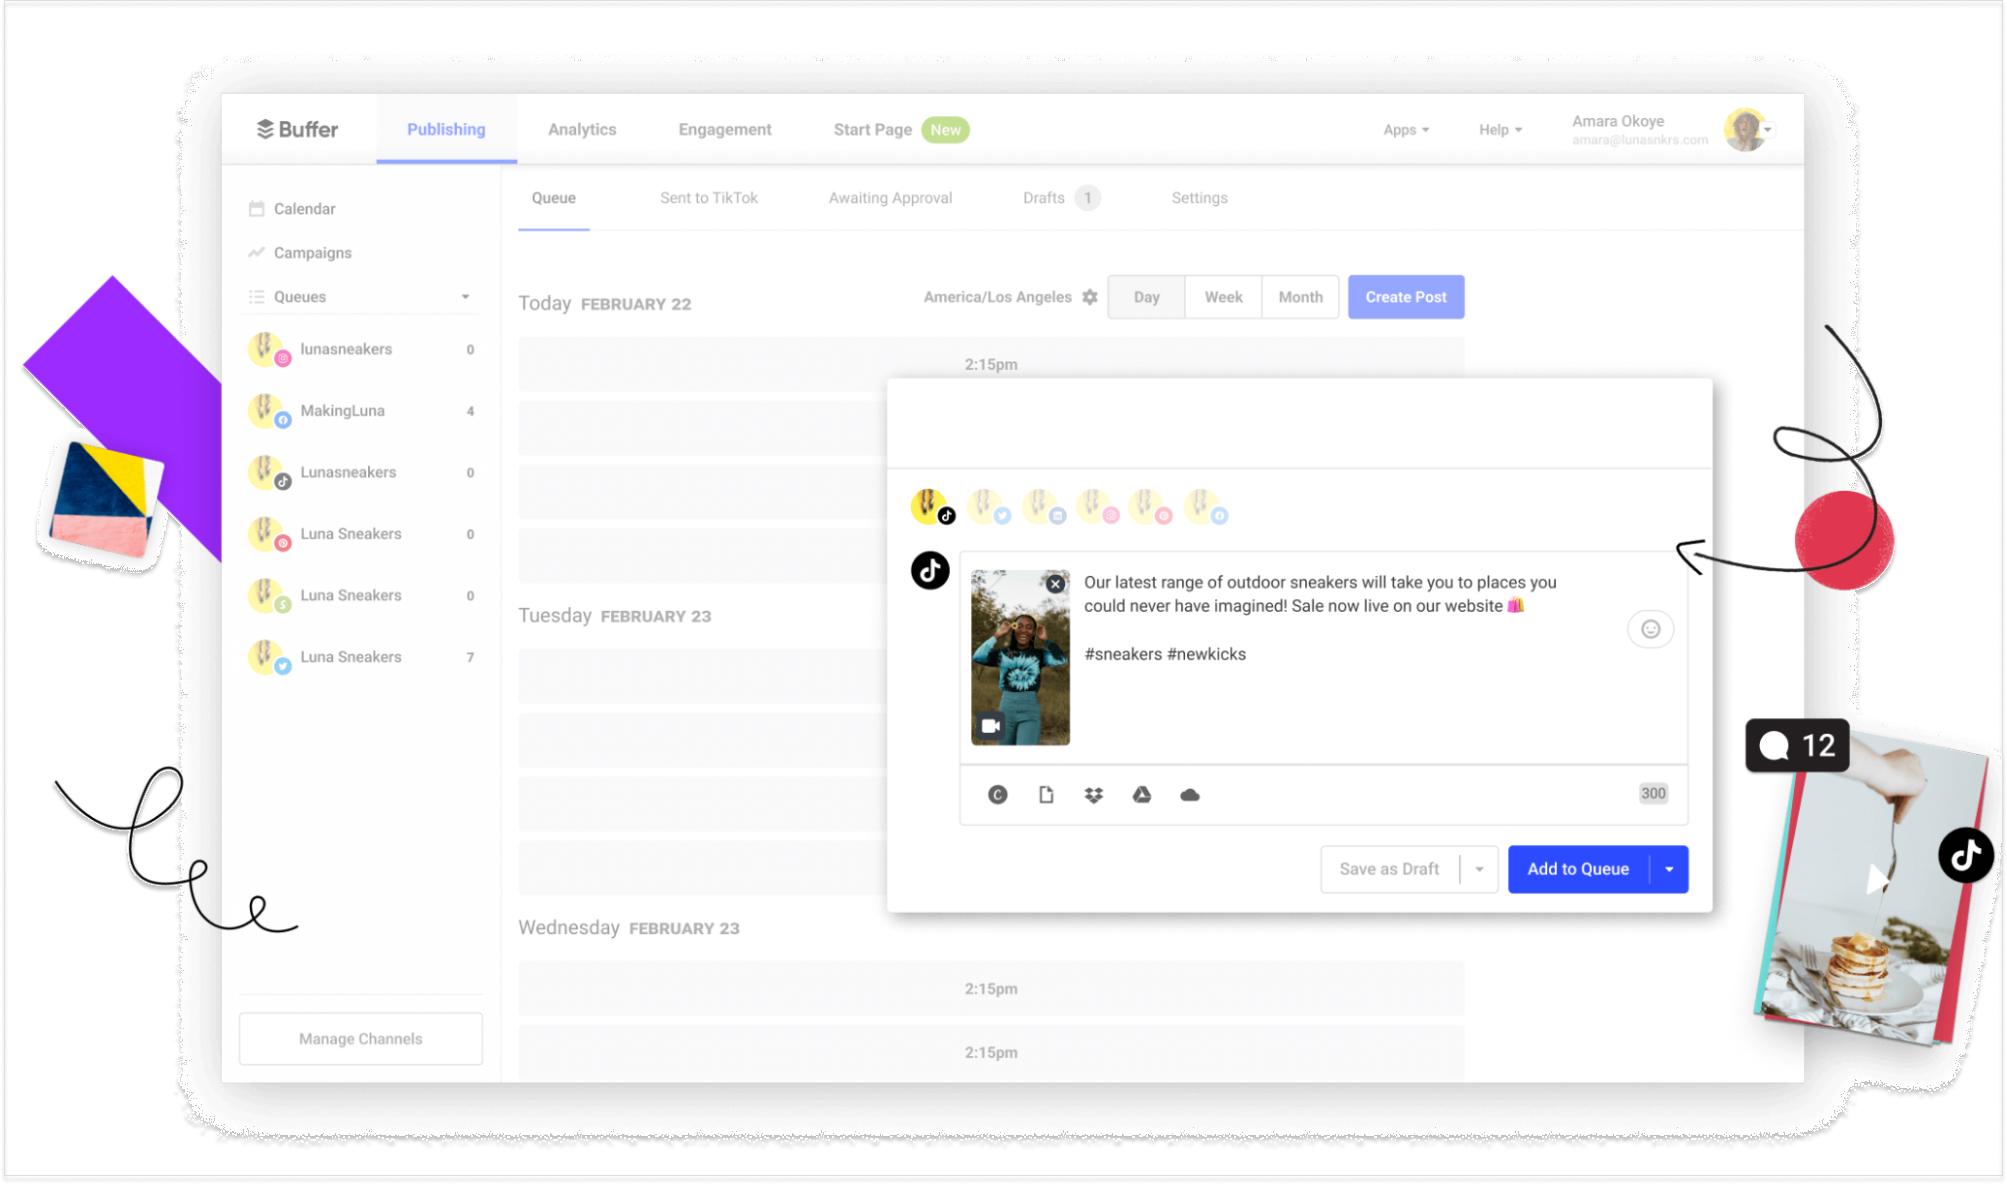The height and width of the screenshot is (1184, 2007).
Task: Click the Manage Channels button
Action: point(361,1039)
